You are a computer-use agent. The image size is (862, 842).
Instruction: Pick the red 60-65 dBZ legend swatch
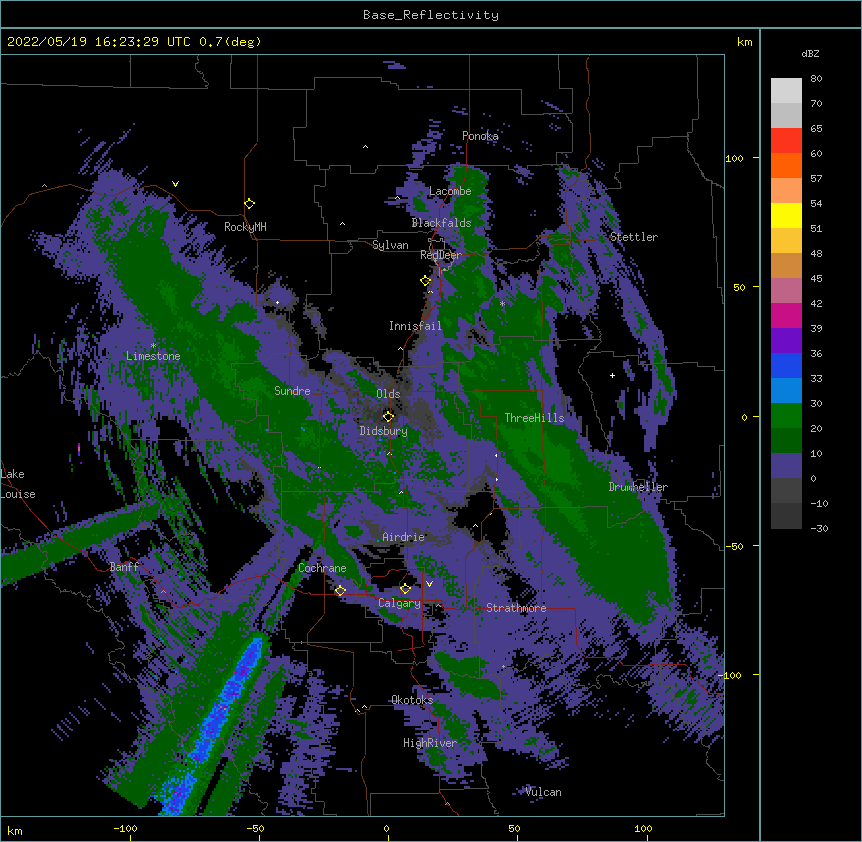786,141
